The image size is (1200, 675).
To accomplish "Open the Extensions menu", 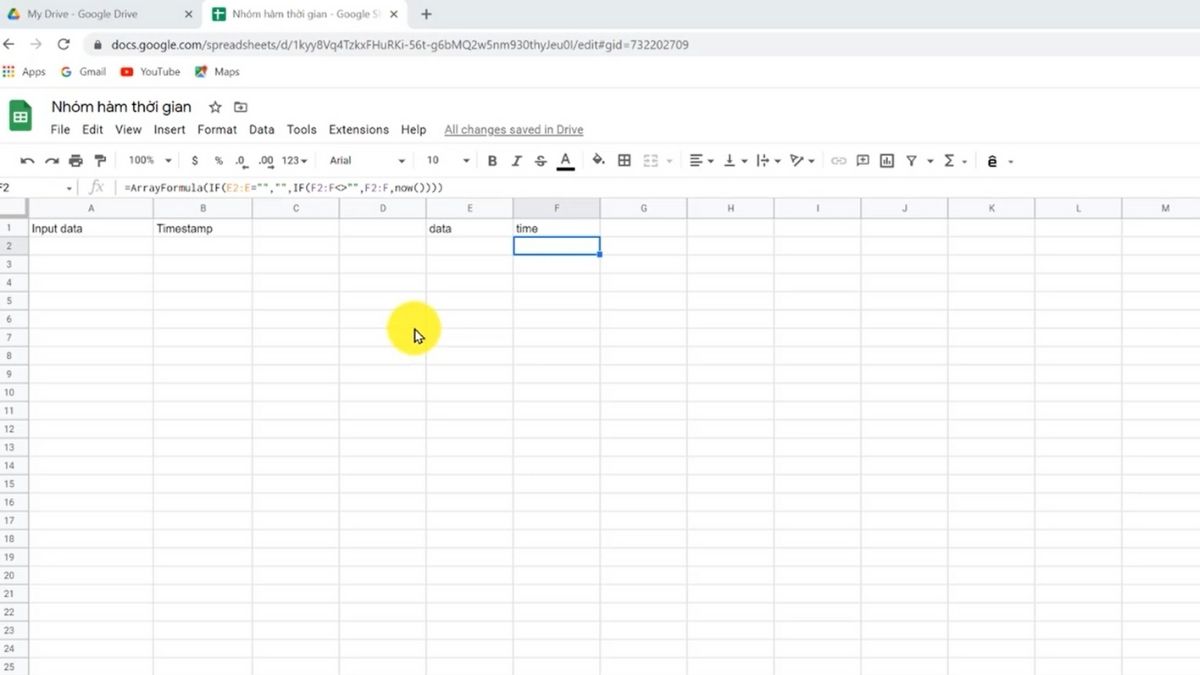I will click(358, 130).
